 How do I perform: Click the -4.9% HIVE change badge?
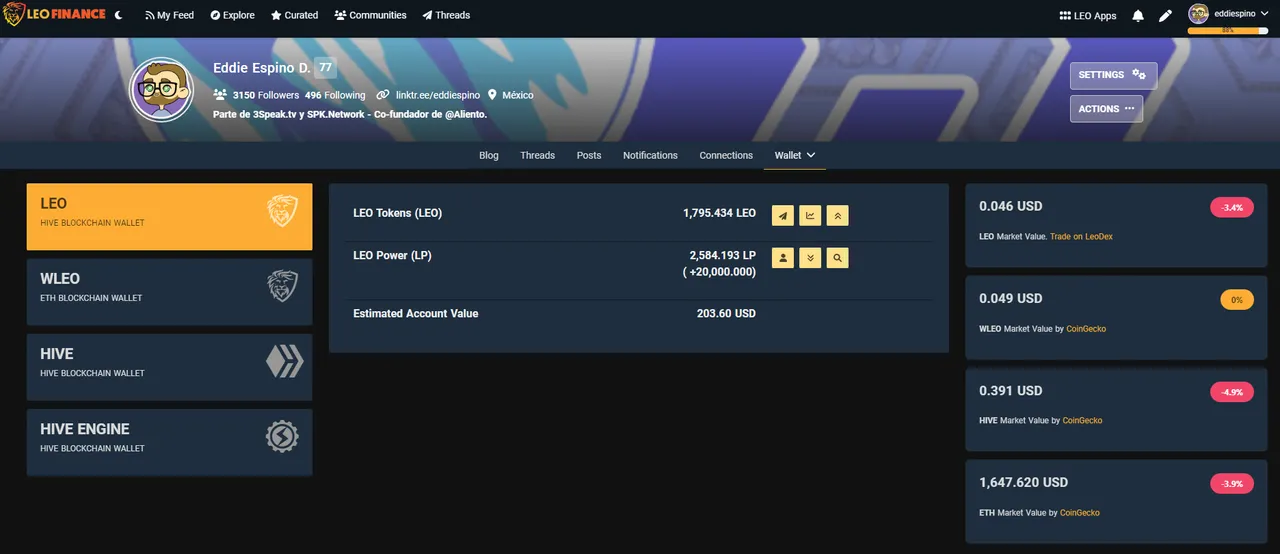tap(1232, 392)
